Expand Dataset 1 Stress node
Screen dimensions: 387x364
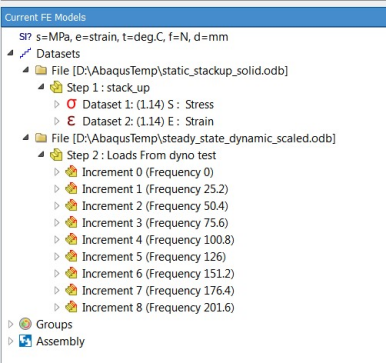[57, 104]
